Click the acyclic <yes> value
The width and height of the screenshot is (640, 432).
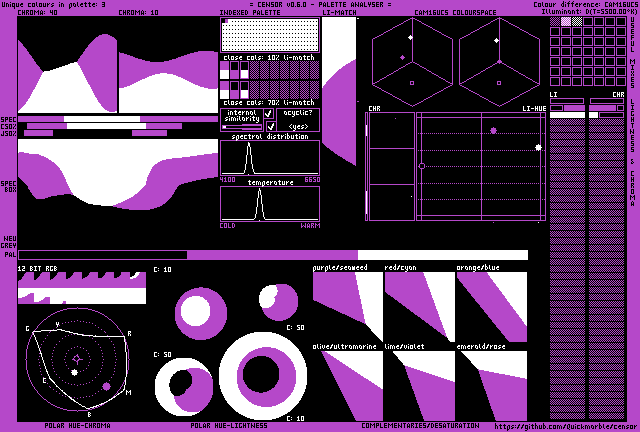[298, 127]
